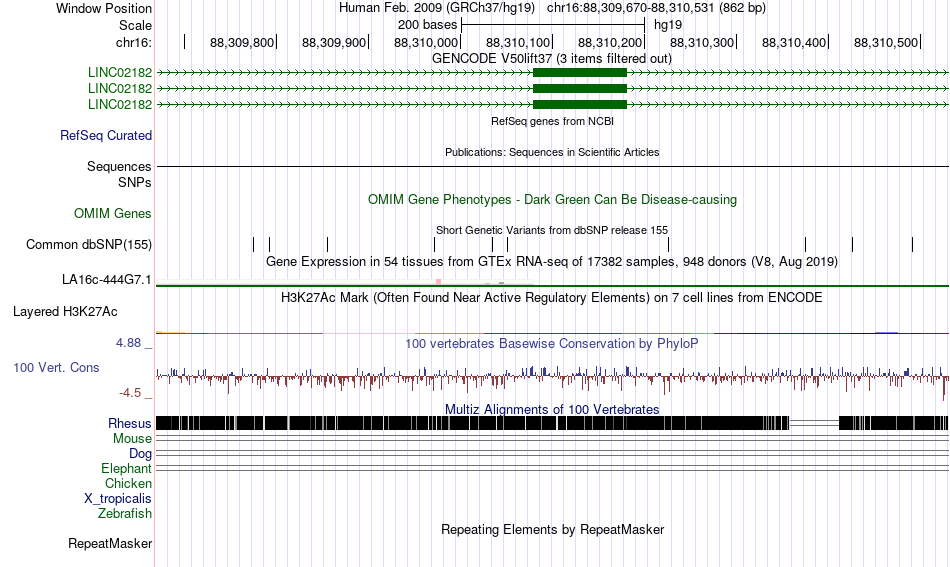The height and width of the screenshot is (567, 950).
Task: Click the exon block of the middle LINC02182 transcript
Action: [x=580, y=88]
